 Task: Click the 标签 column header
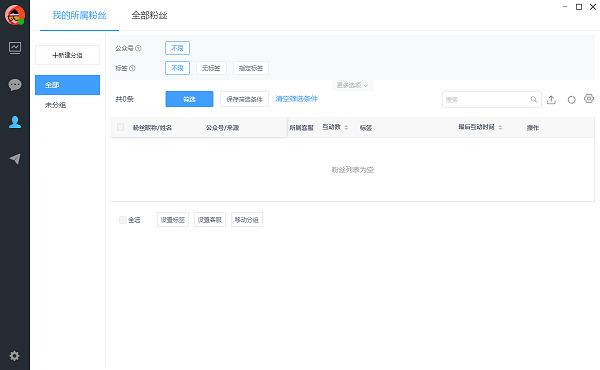(366, 128)
